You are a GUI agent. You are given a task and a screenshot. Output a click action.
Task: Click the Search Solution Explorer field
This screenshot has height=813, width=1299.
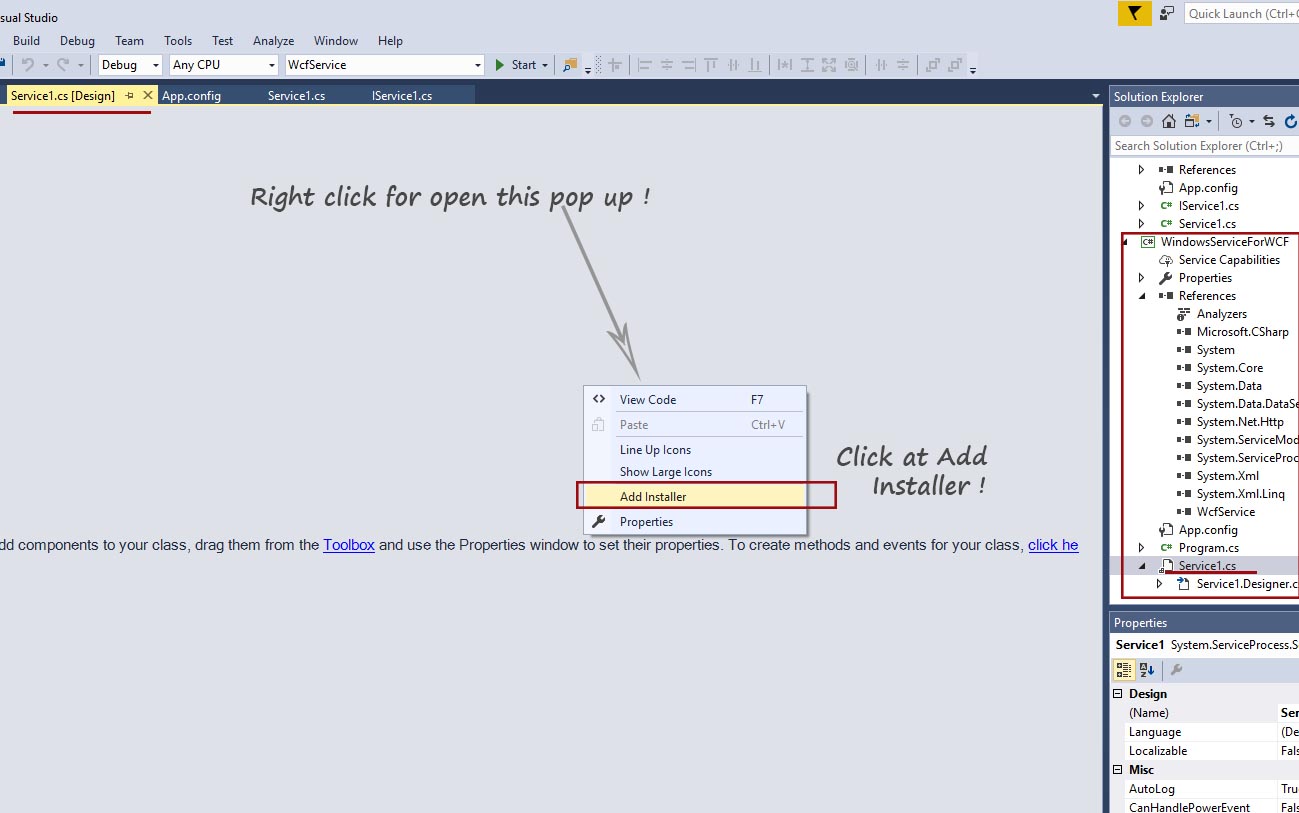(1205, 146)
